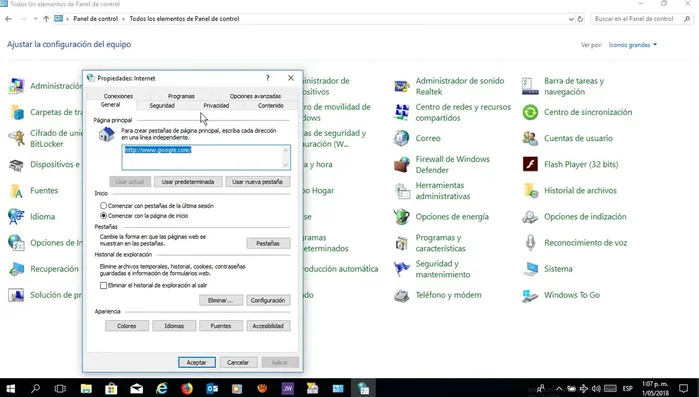Open Barra de tareas y navegación icon
Screen dimensions: 699x397
530,86
